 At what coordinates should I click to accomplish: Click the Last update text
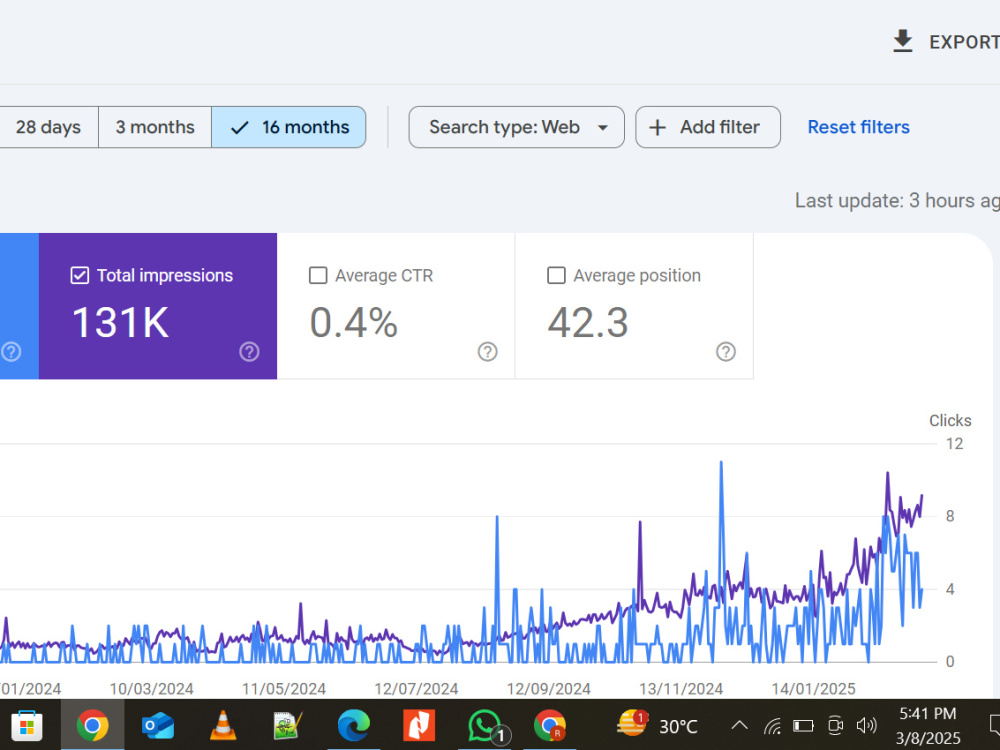coord(897,201)
